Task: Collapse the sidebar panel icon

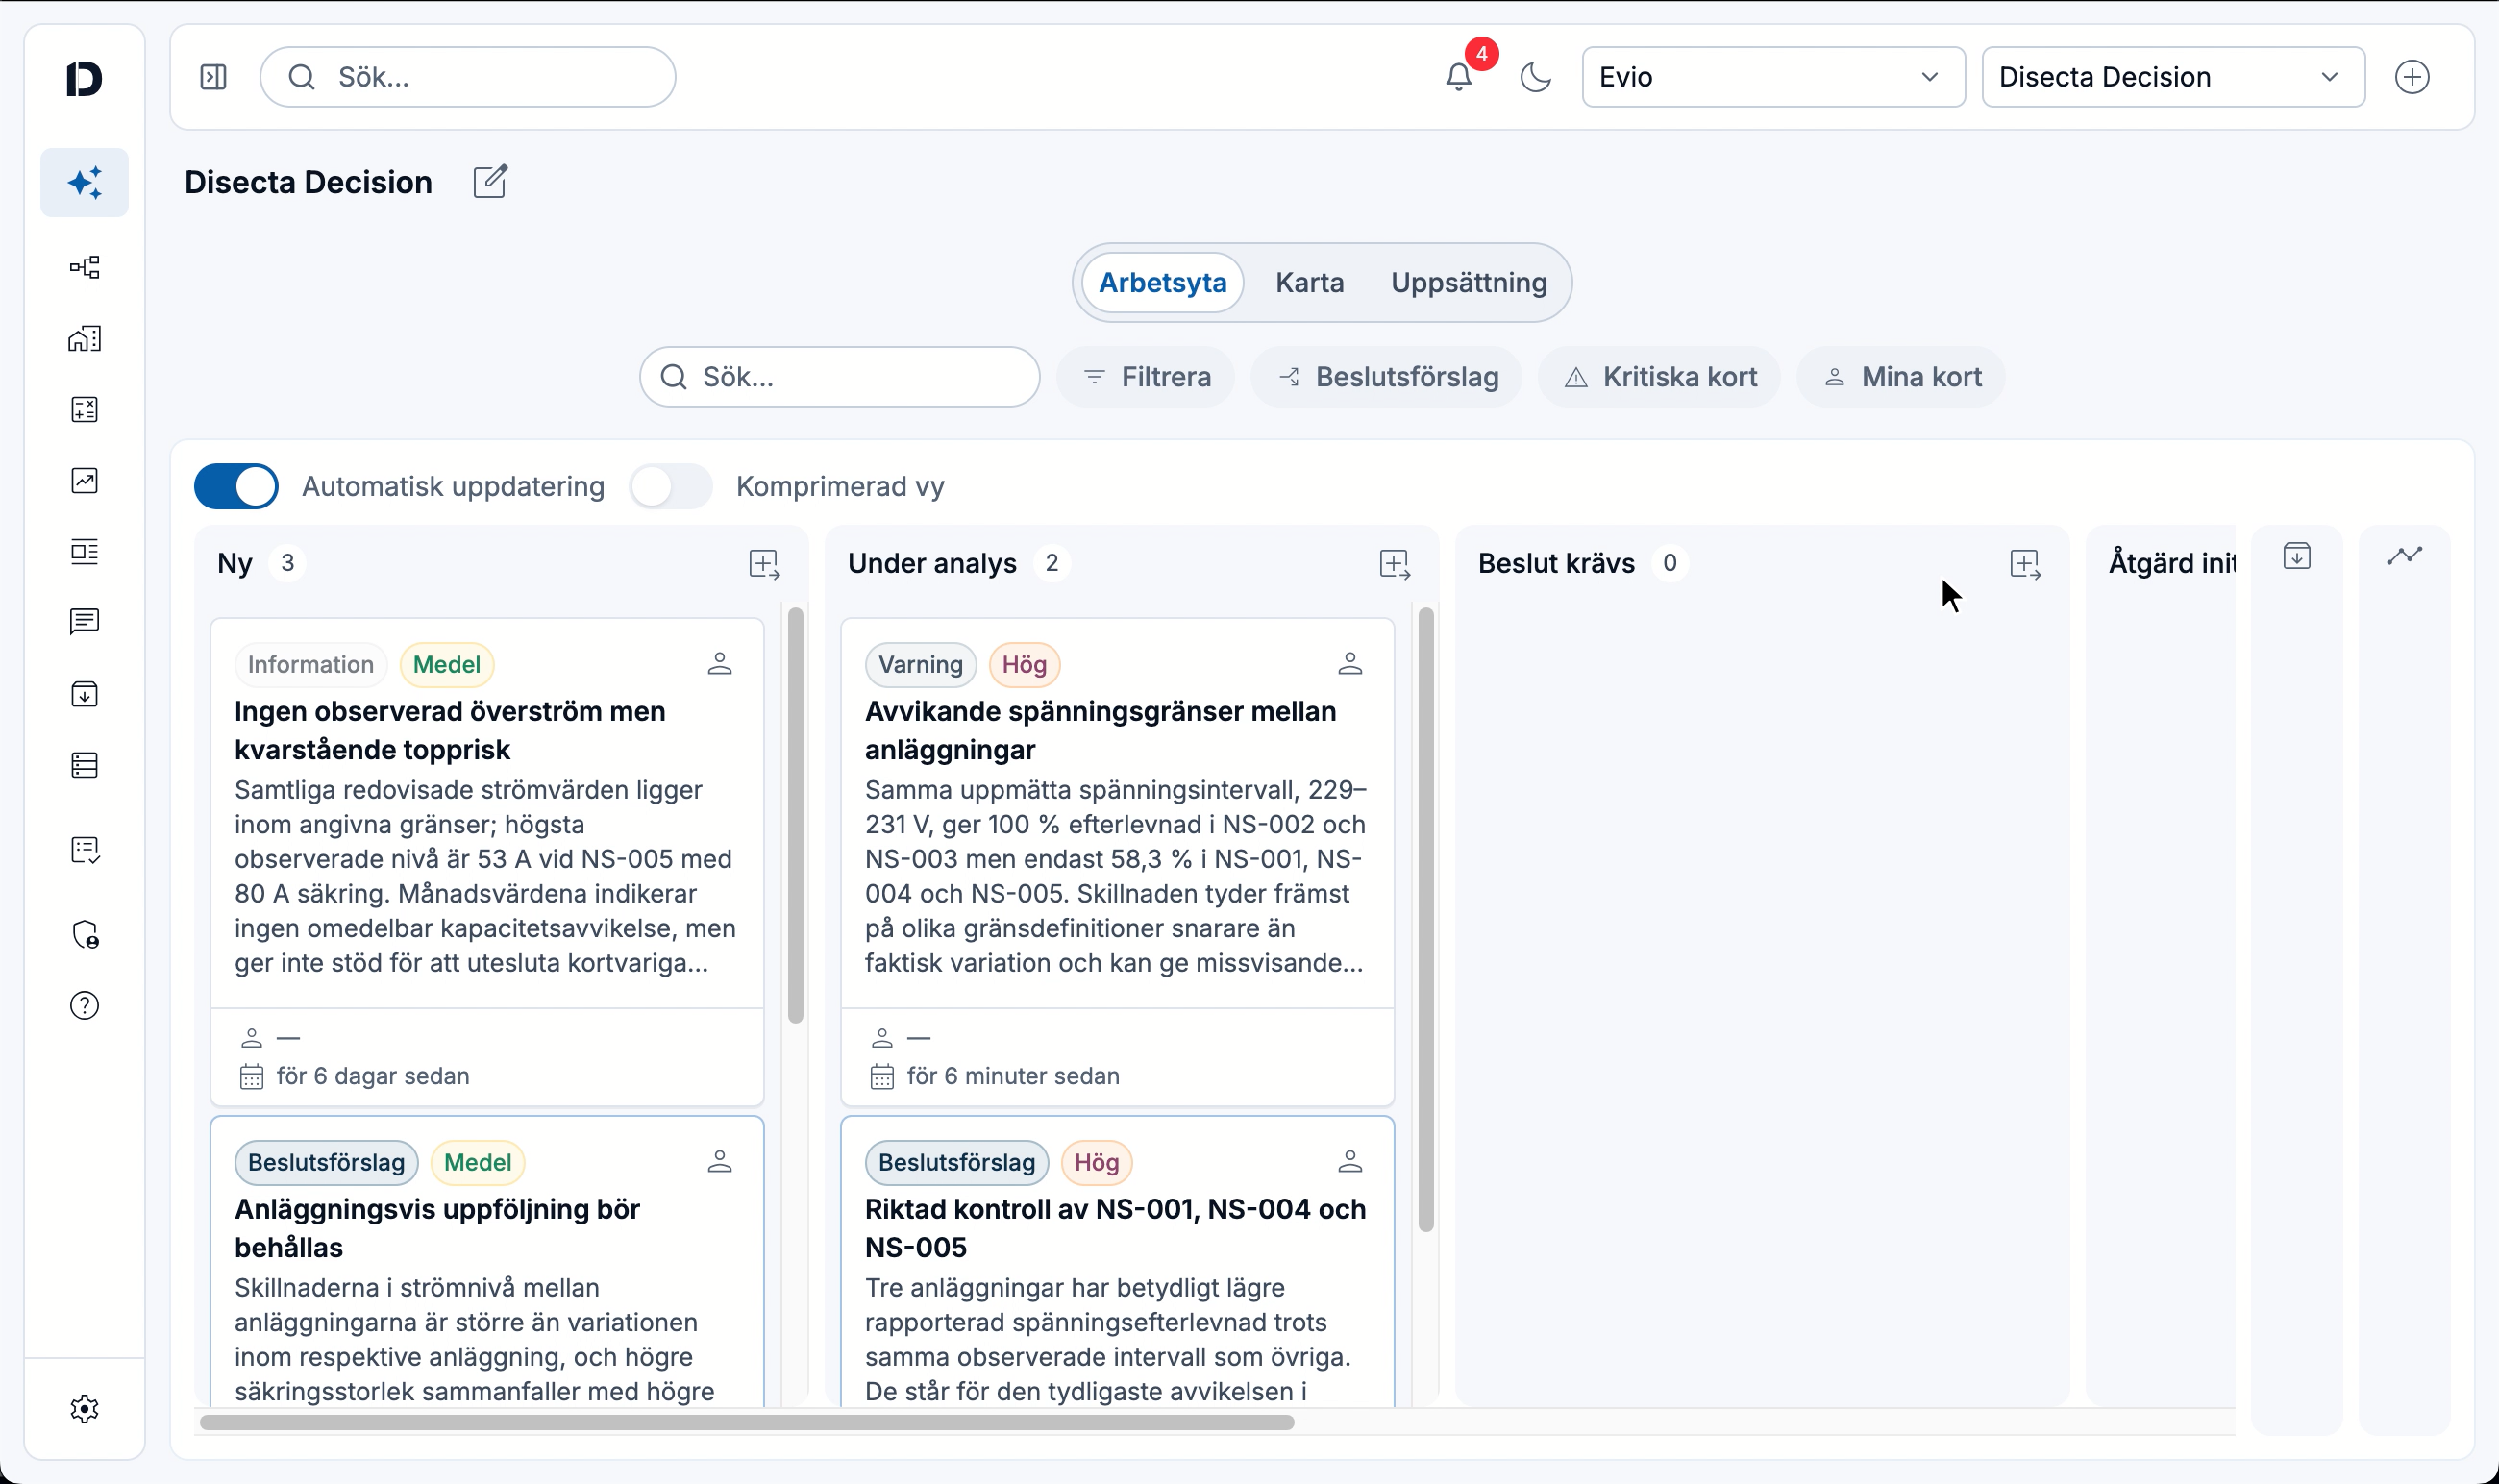Action: 213,77
